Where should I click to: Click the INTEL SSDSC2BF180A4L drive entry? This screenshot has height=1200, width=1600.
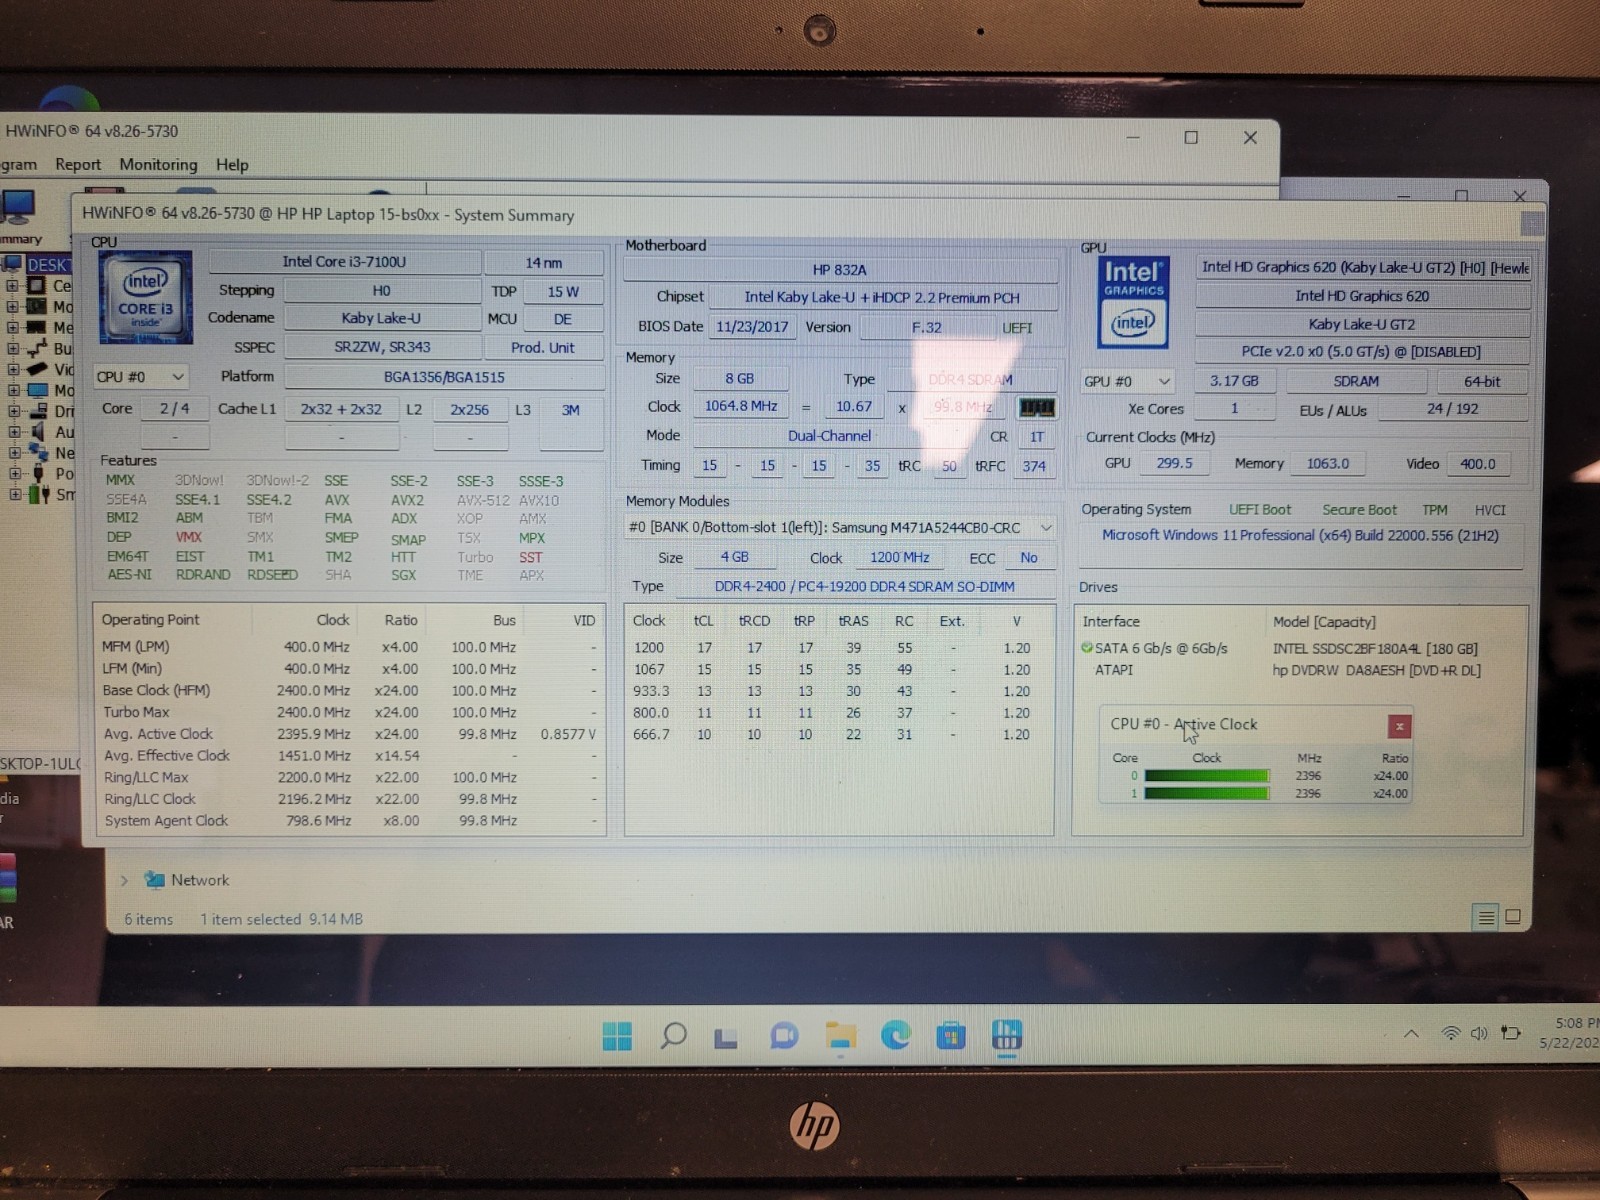(x=1375, y=649)
